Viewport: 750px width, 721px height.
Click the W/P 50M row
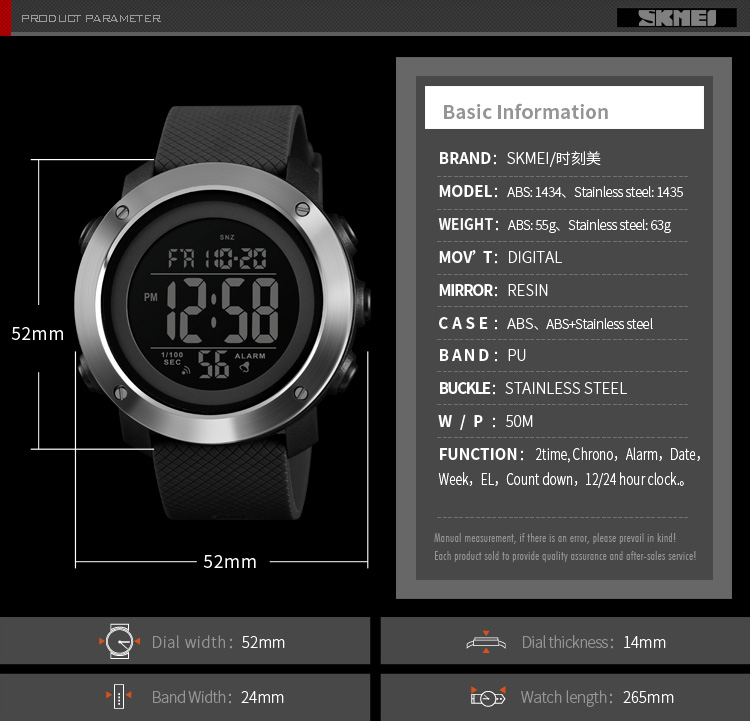point(486,421)
